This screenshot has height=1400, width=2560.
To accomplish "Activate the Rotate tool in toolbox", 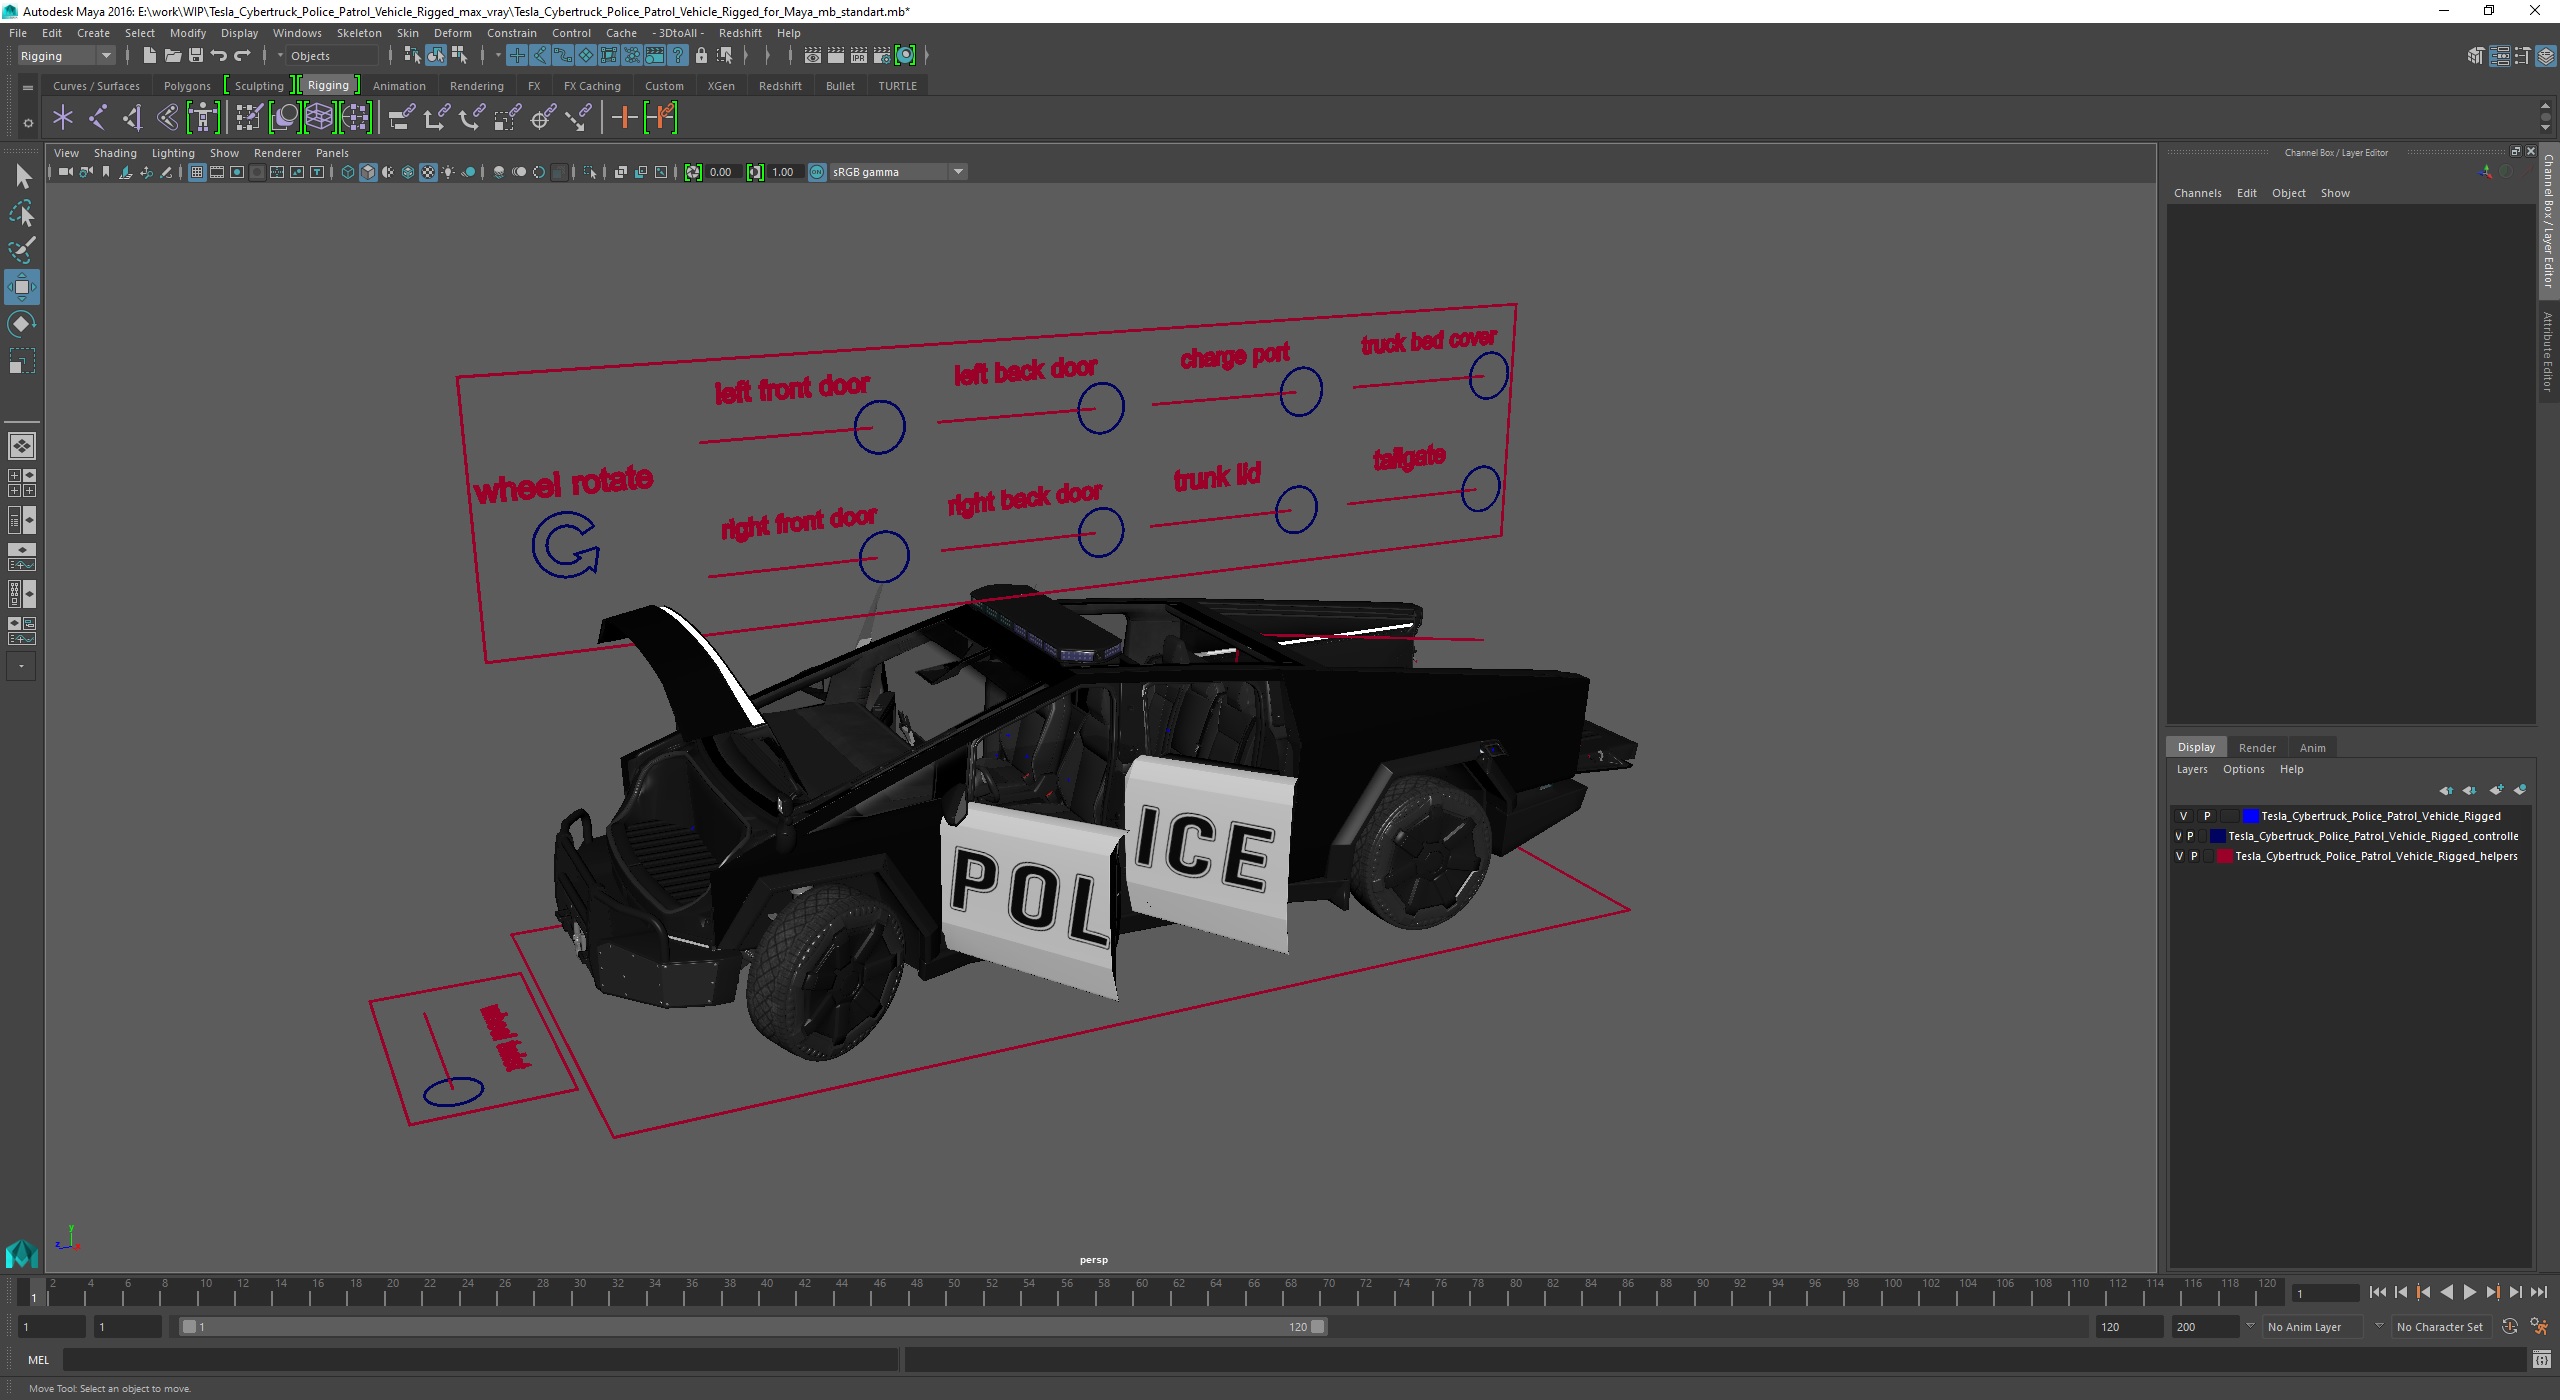I will [x=22, y=324].
